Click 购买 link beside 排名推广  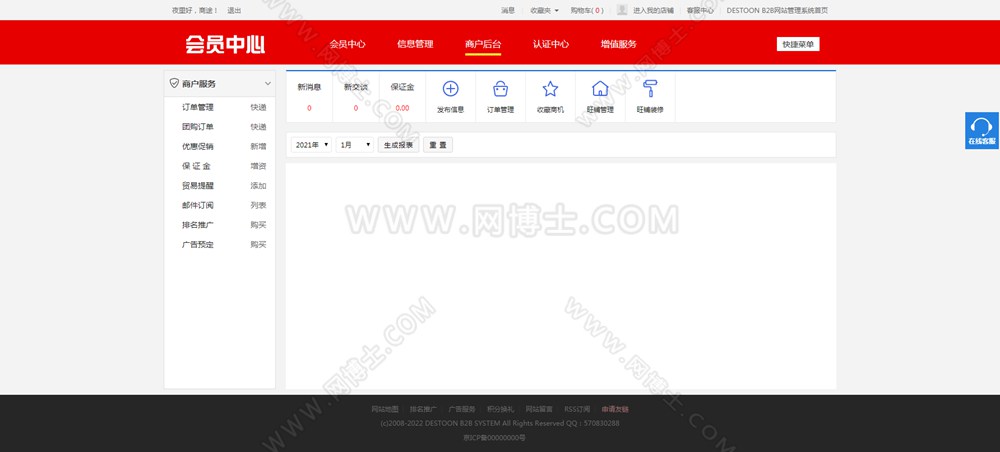(258, 225)
